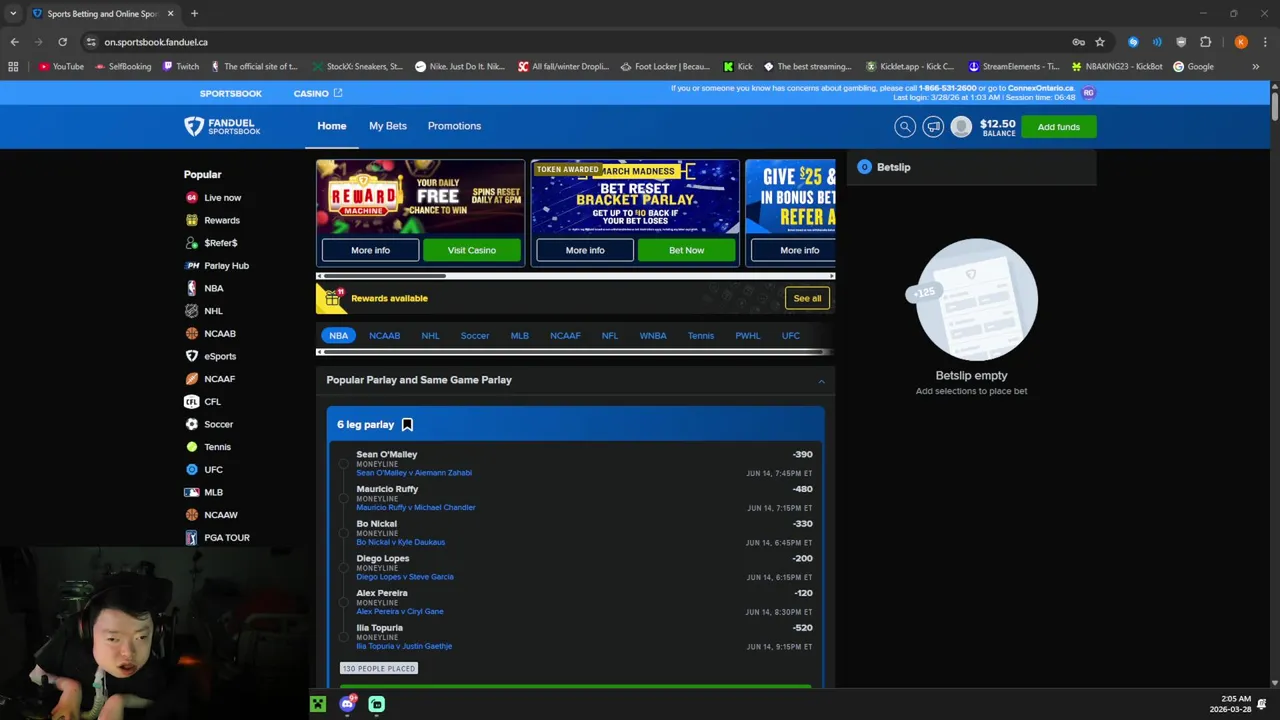Switch to the SPORTSBOOK top tab
Image resolution: width=1280 pixels, height=720 pixels.
point(231,93)
